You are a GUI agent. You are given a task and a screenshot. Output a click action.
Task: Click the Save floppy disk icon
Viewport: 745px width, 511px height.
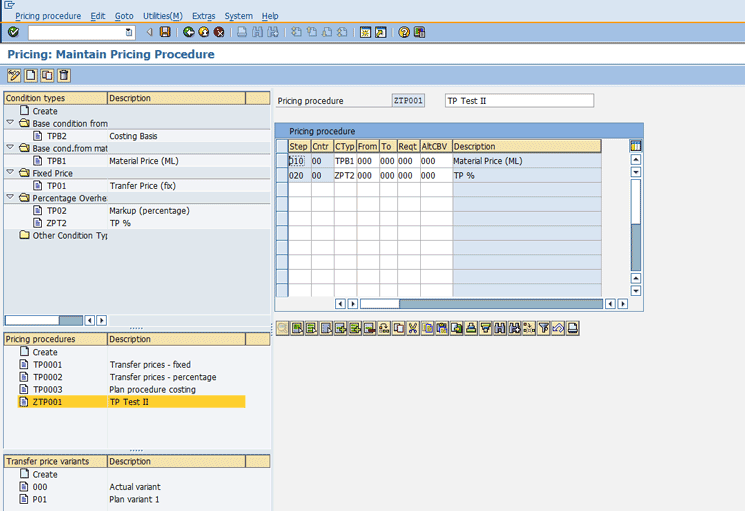pos(165,32)
